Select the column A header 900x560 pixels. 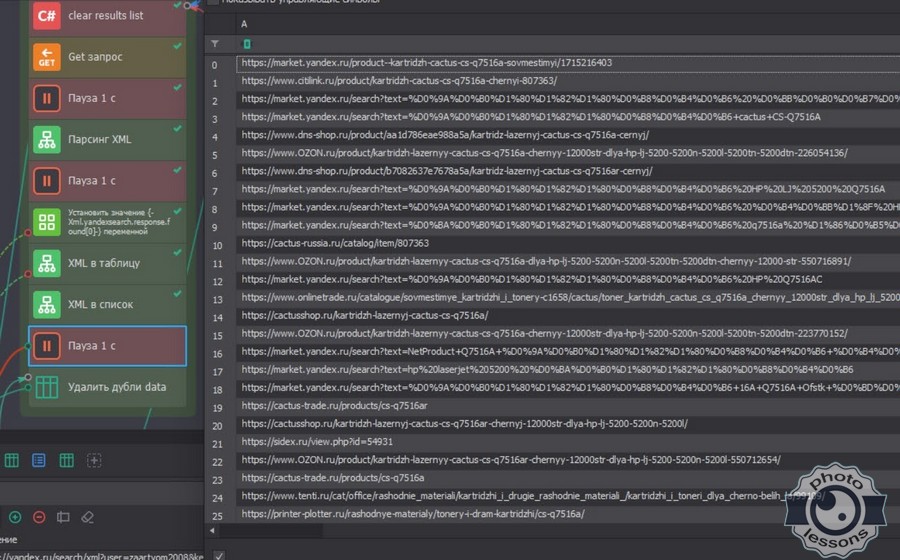[245, 24]
